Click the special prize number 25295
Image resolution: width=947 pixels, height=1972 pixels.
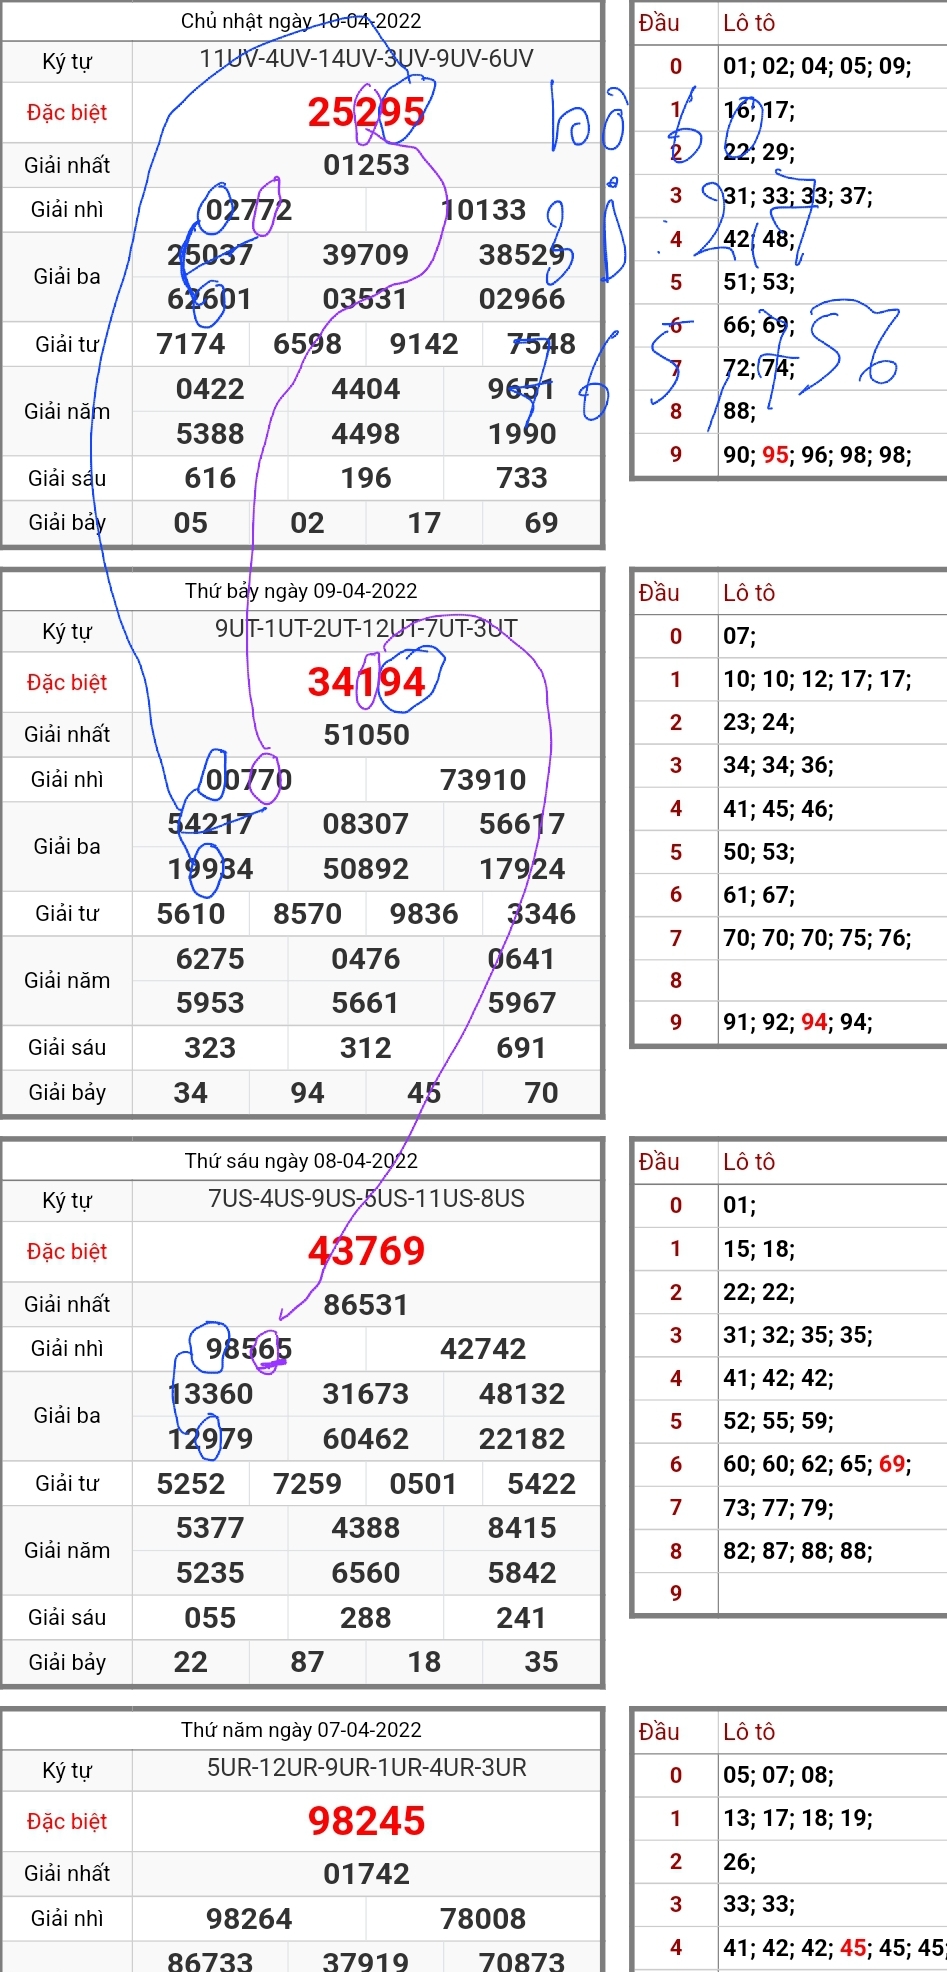[x=367, y=112]
